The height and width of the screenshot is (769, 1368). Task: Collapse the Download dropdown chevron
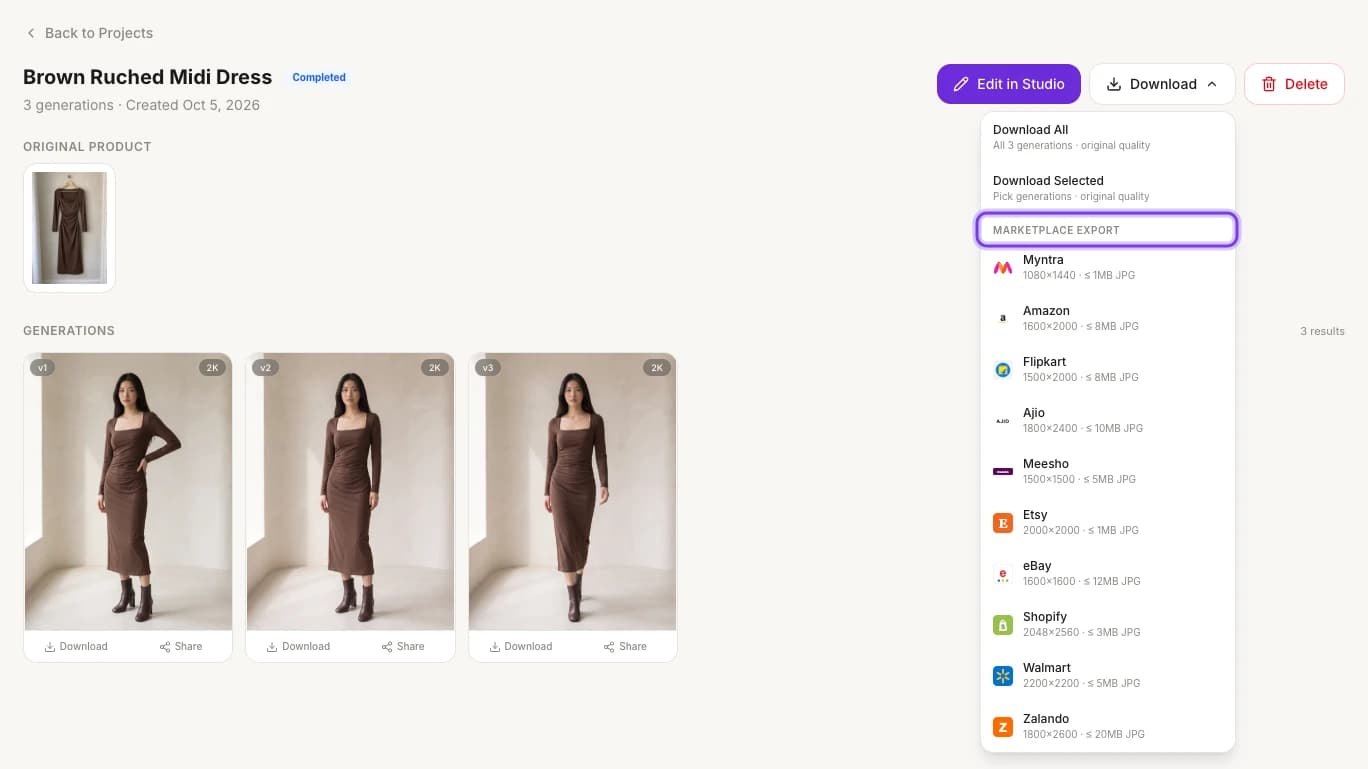[1212, 84]
